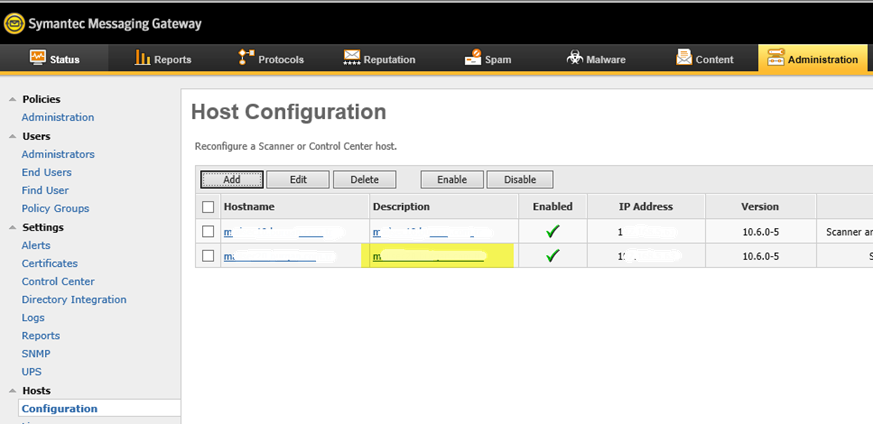
Task: Click the Symantec Messaging Gateway logo icon
Action: pyautogui.click(x=14, y=24)
